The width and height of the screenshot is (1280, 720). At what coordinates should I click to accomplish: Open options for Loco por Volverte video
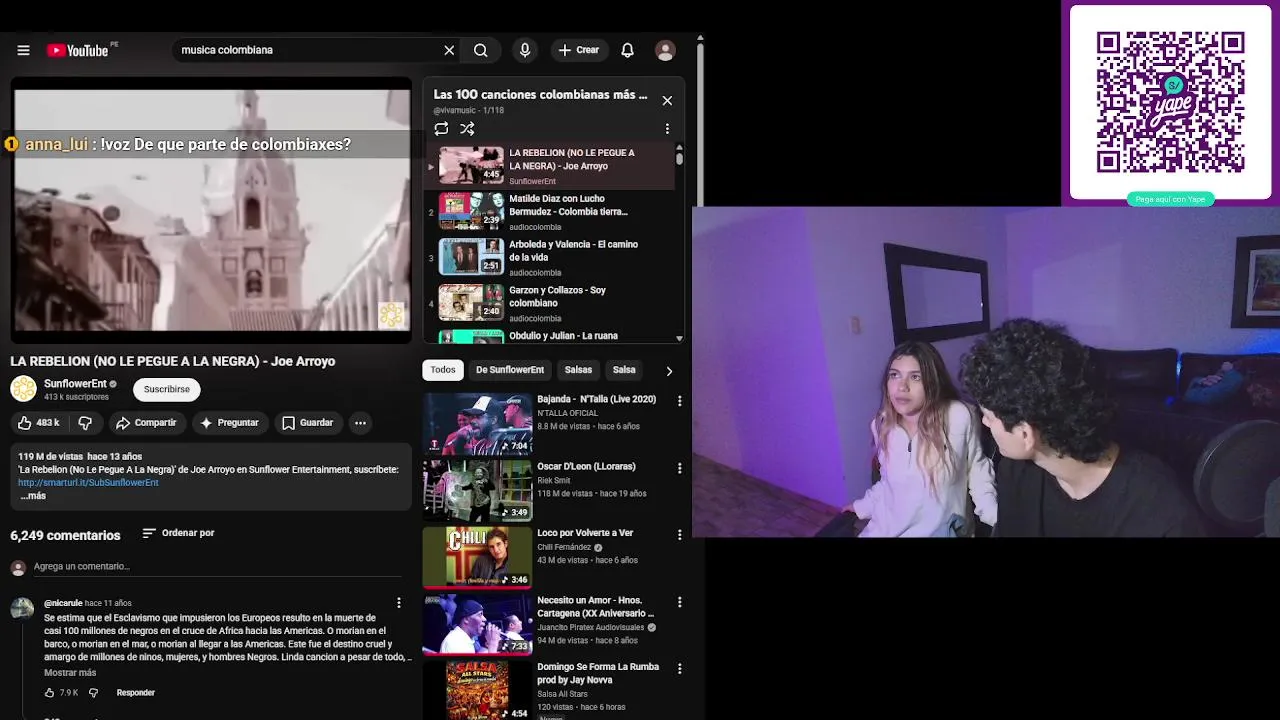[x=679, y=535]
